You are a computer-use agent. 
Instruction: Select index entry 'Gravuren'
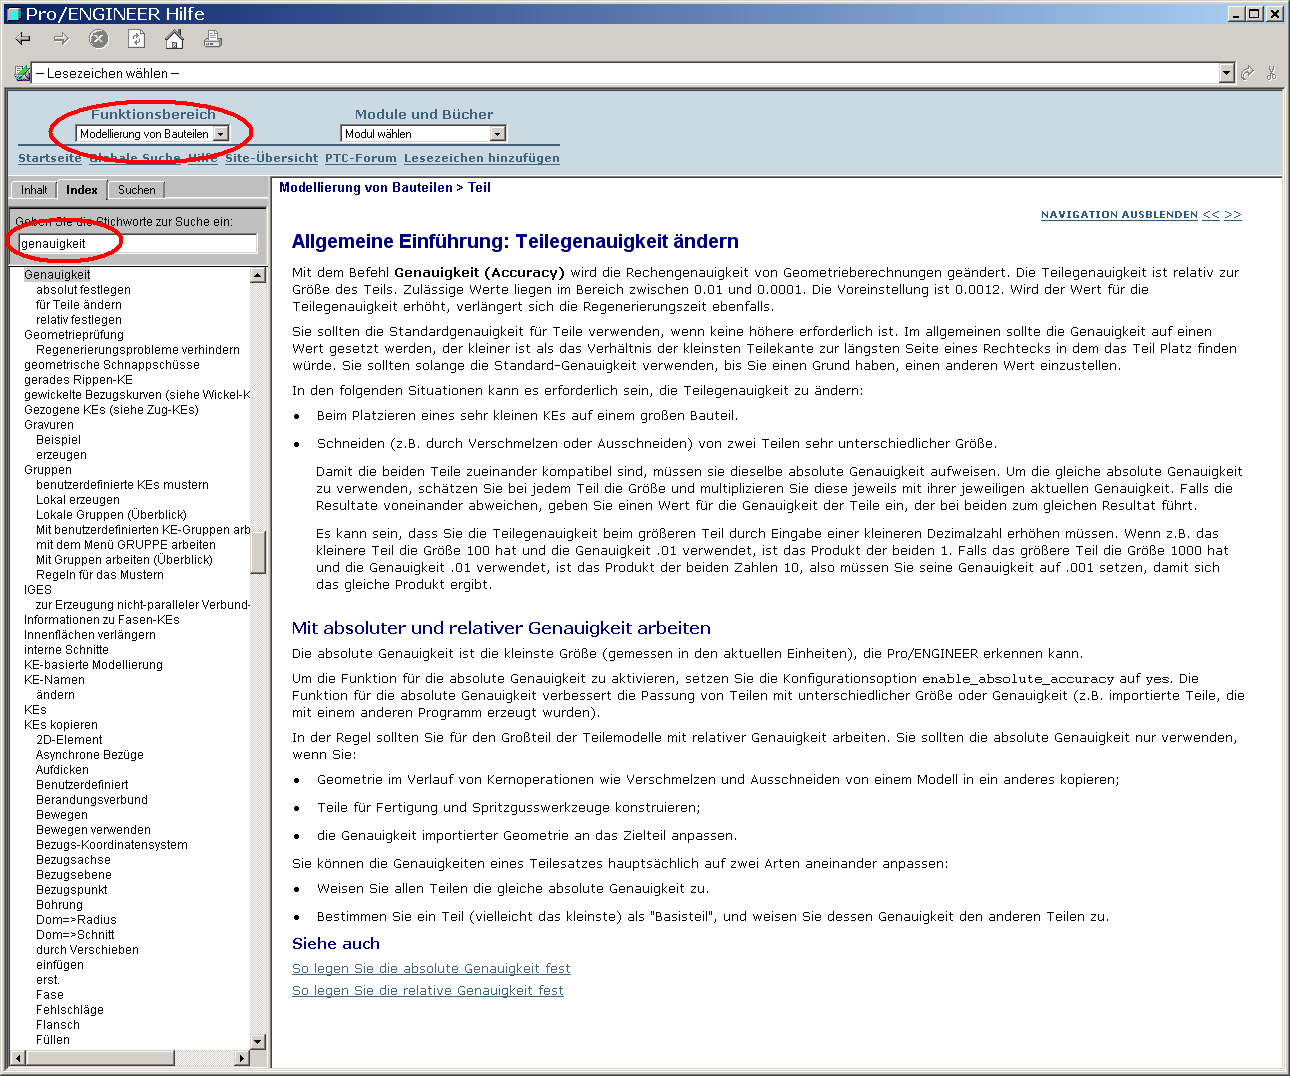tap(49, 425)
